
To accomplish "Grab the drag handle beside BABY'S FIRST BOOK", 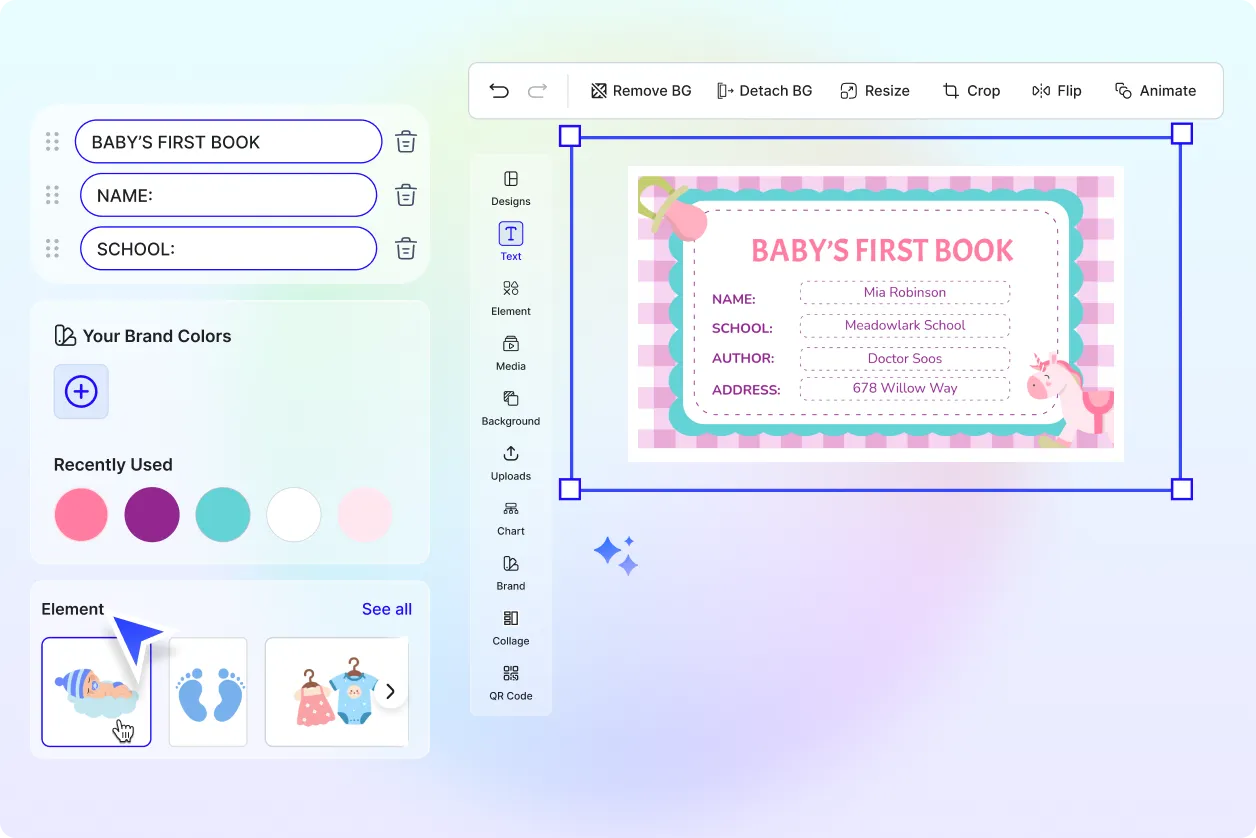I will [53, 142].
